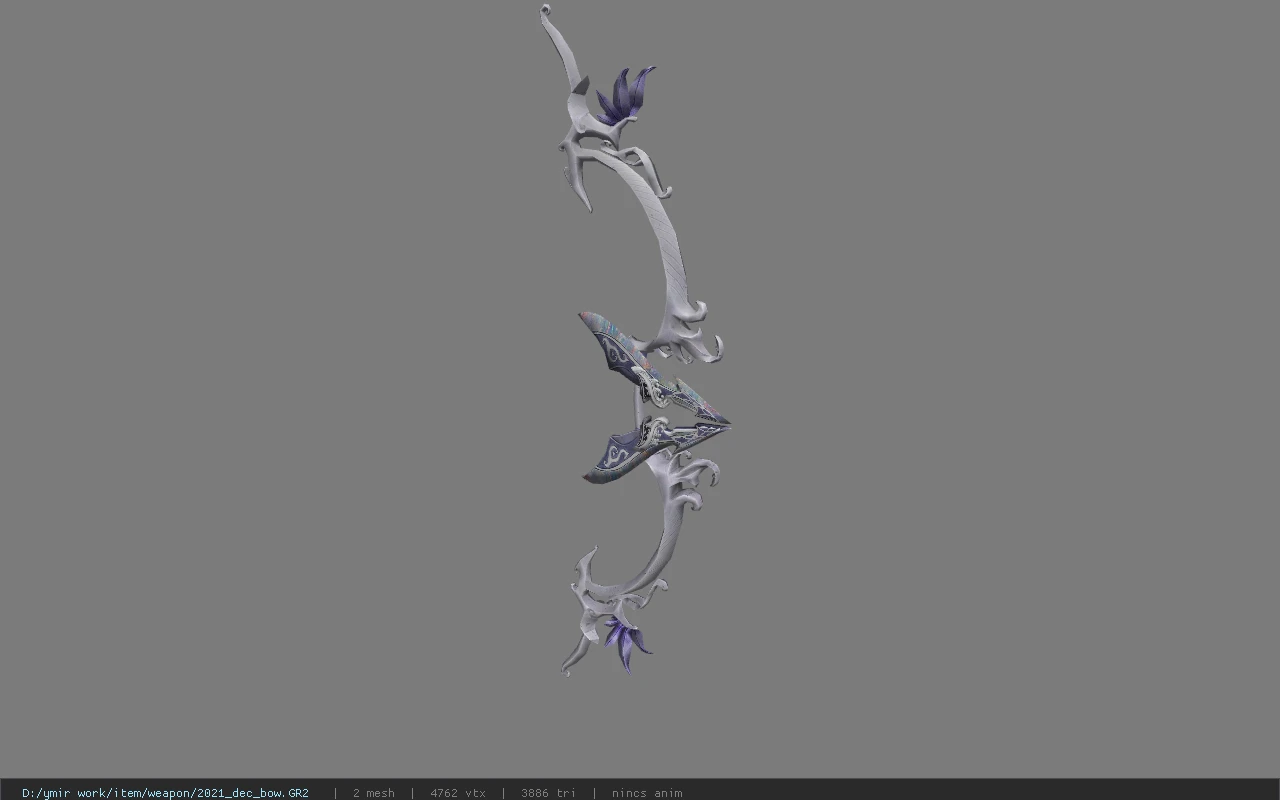Image resolution: width=1280 pixels, height=800 pixels.
Task: Click the '2 mesh' status entry
Action: (x=373, y=793)
